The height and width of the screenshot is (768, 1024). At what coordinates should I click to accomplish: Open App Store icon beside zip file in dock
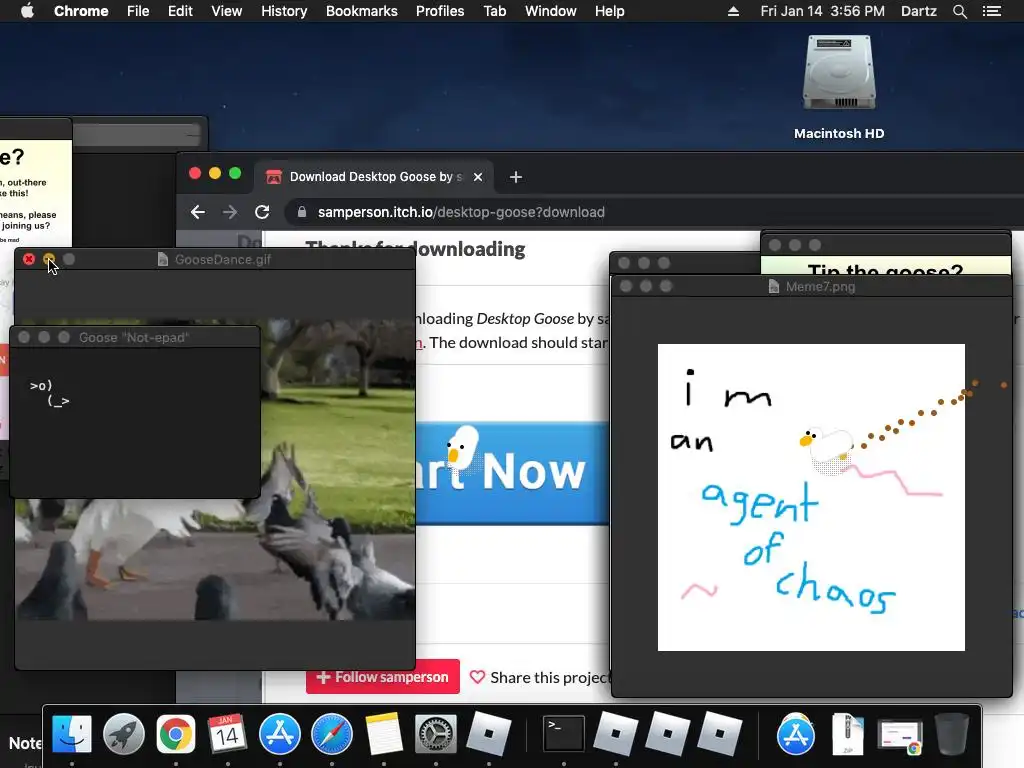pyautogui.click(x=795, y=734)
